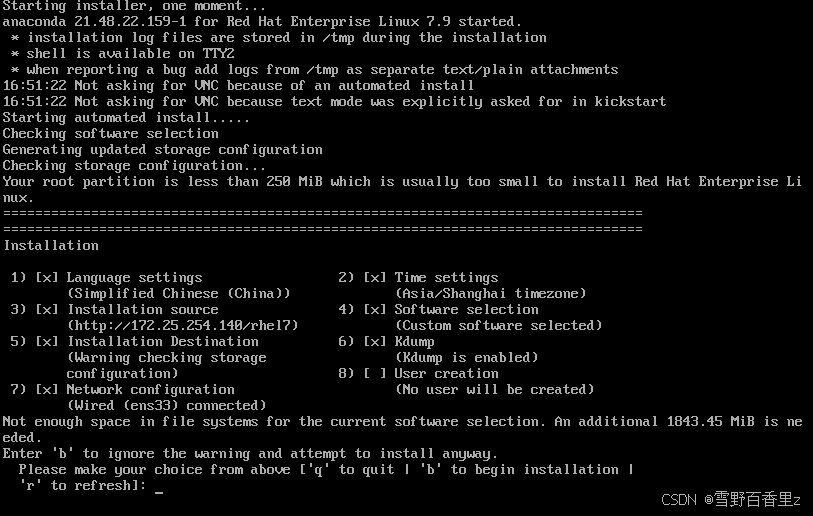The image size is (813, 516).
Task: Click the 'r' to refresh option
Action: click(x=79, y=485)
